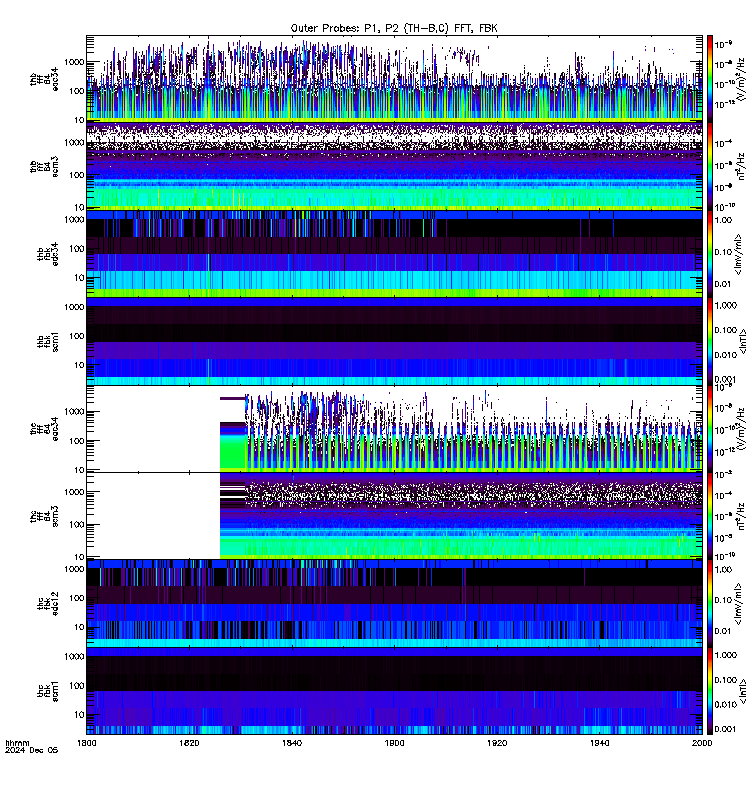Screen dimensions: 750x800
Task: Click the thb fbk scm1 color bar
Action: coord(709,341)
